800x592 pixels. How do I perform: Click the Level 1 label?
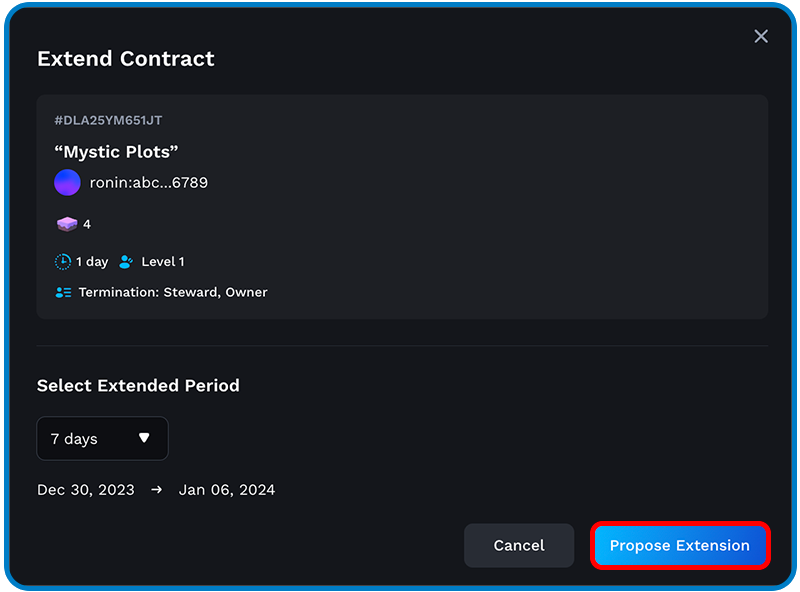[x=163, y=262]
